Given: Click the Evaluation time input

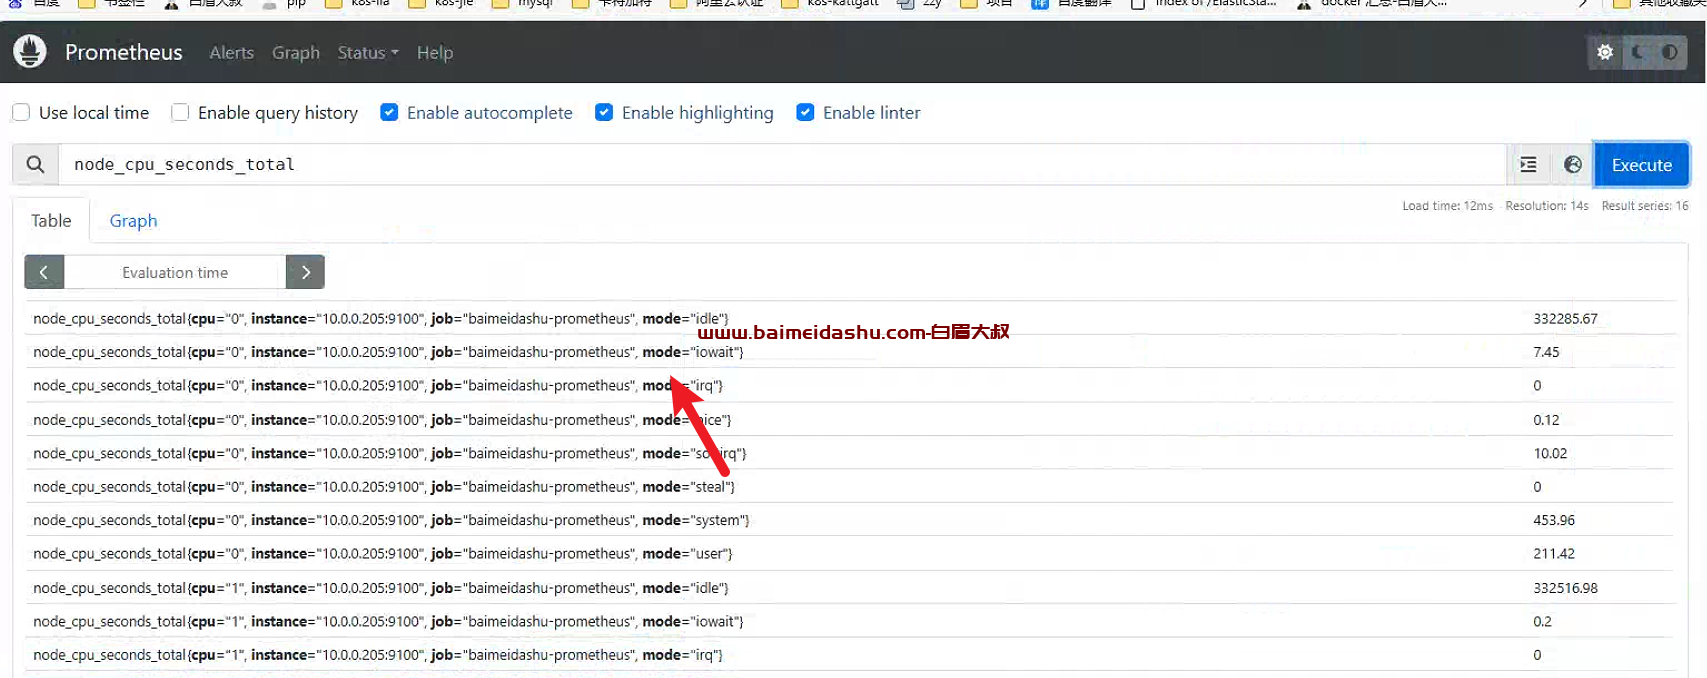Looking at the screenshot, I should click(175, 272).
